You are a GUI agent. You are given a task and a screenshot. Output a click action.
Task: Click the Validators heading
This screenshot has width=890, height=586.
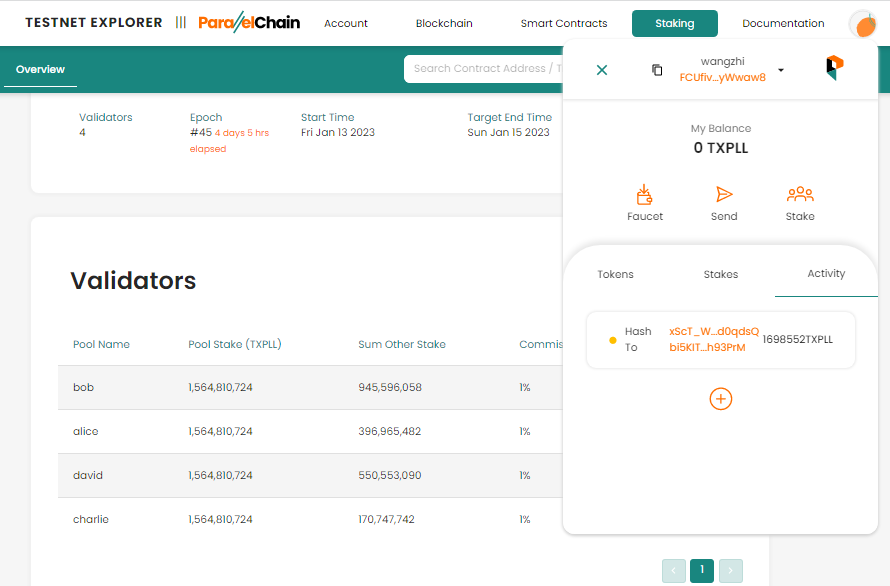pos(133,281)
